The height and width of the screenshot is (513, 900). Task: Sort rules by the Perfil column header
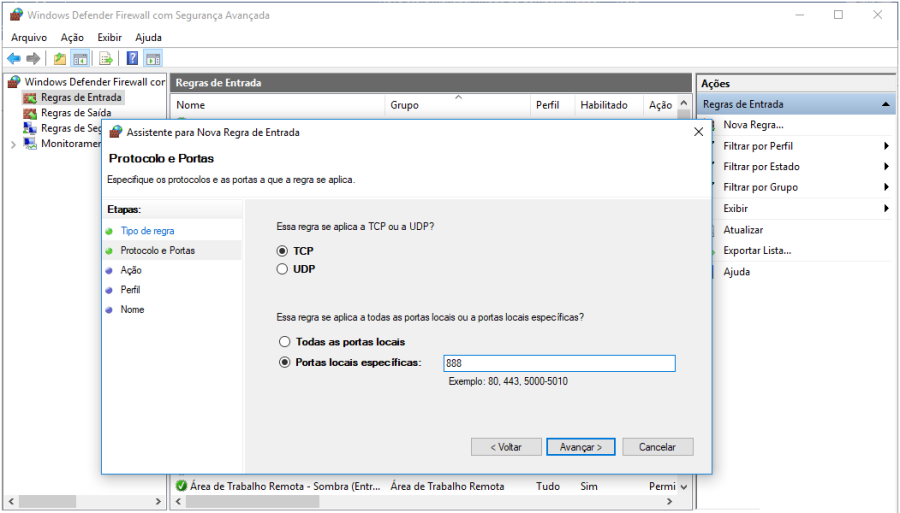pyautogui.click(x=552, y=105)
